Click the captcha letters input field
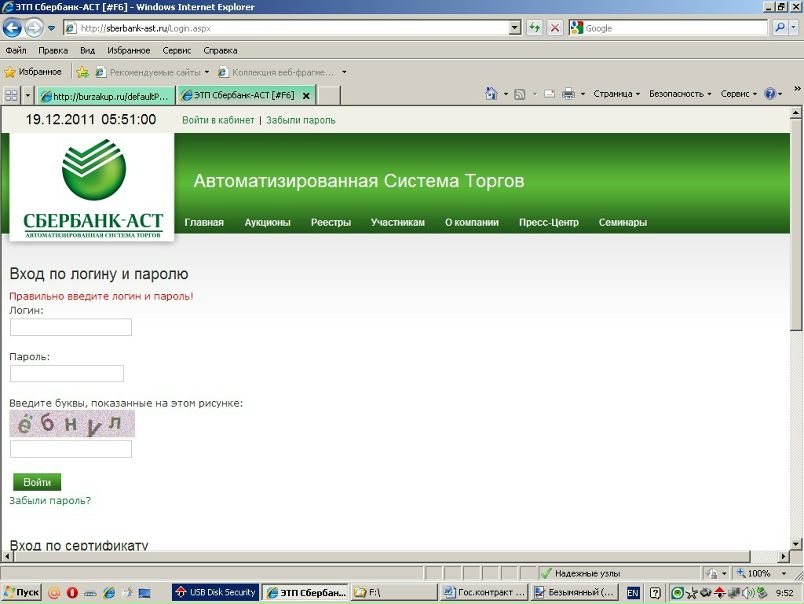804x604 pixels. (71, 449)
